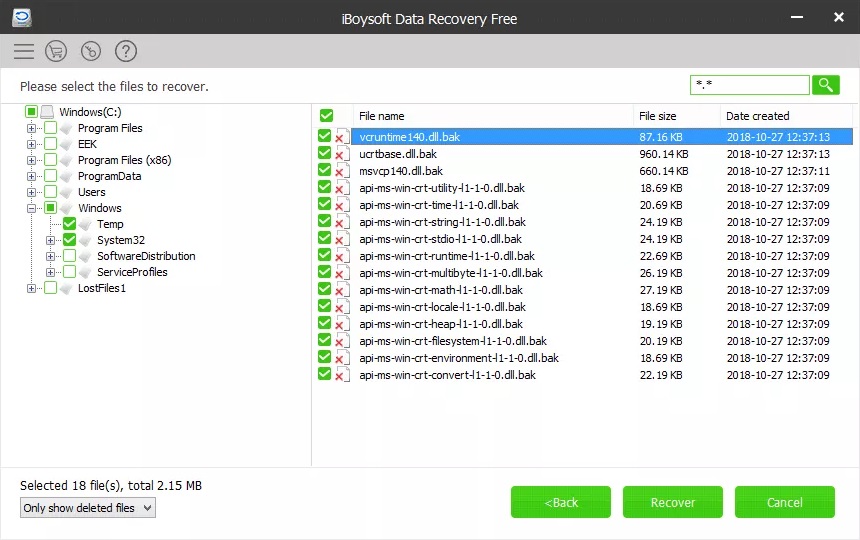
Task: Click the Program Files folder icon
Action: [x=66, y=128]
